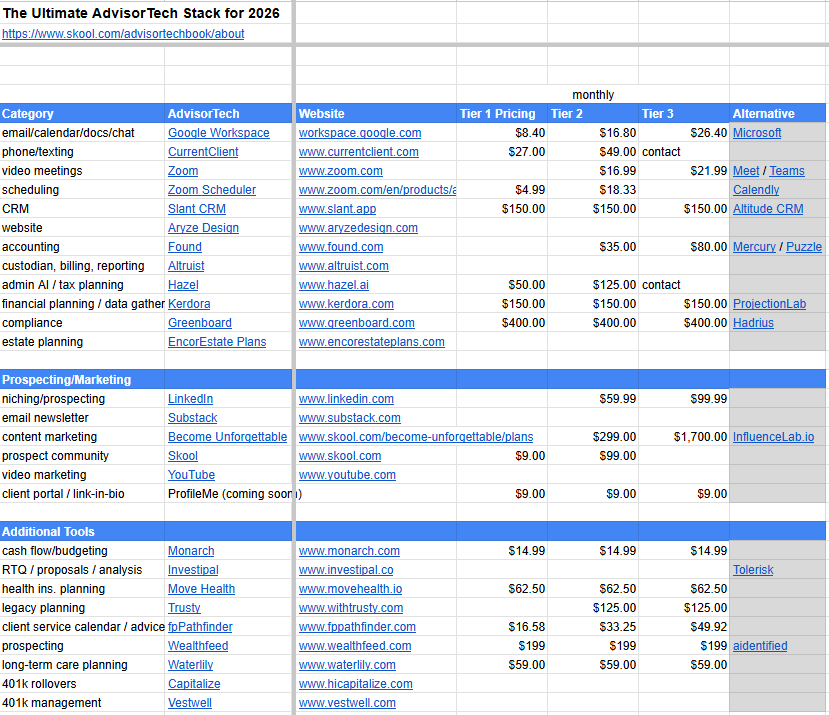Image resolution: width=829 pixels, height=715 pixels.
Task: Select the $1,700.00 price cell
Action: tap(684, 437)
